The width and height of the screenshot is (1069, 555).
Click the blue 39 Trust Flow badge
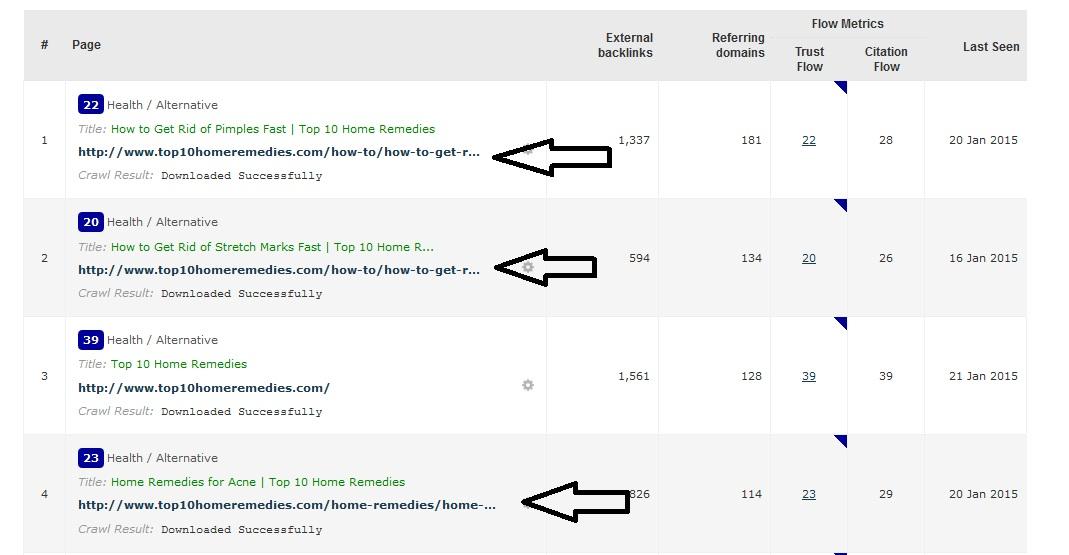point(91,340)
